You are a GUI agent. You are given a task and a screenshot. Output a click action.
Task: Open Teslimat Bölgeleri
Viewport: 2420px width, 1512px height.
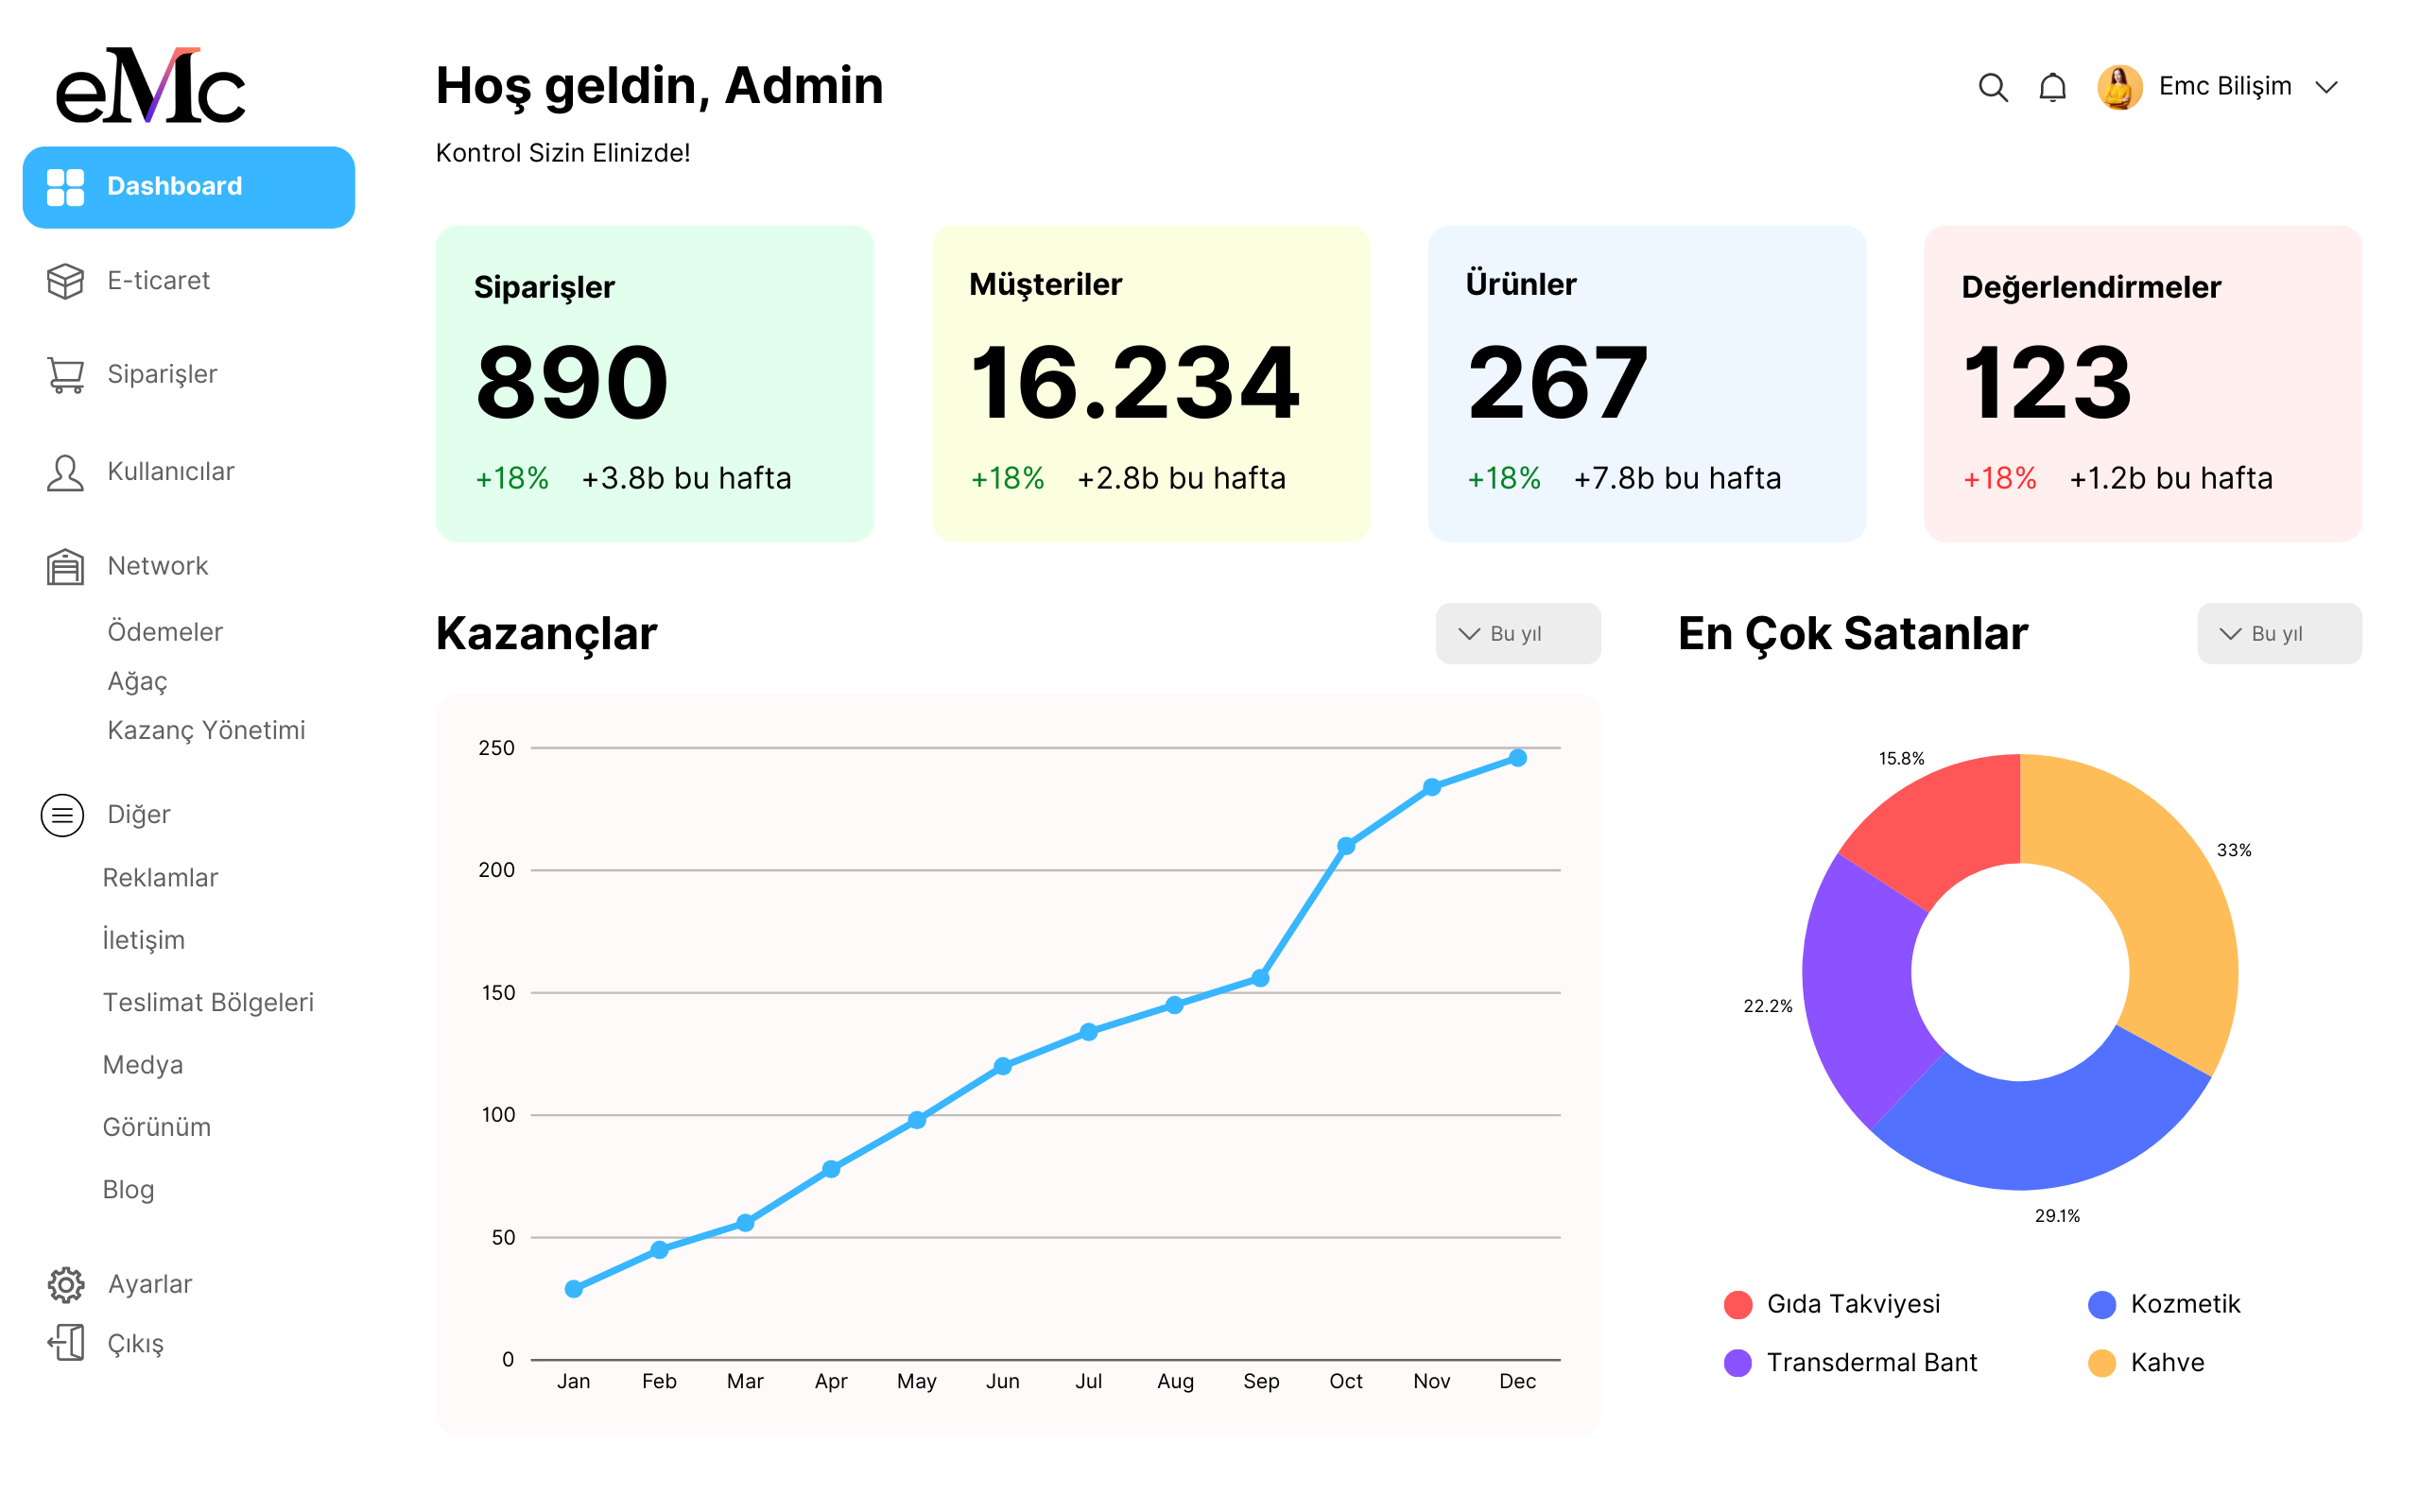pyautogui.click(x=208, y=1003)
